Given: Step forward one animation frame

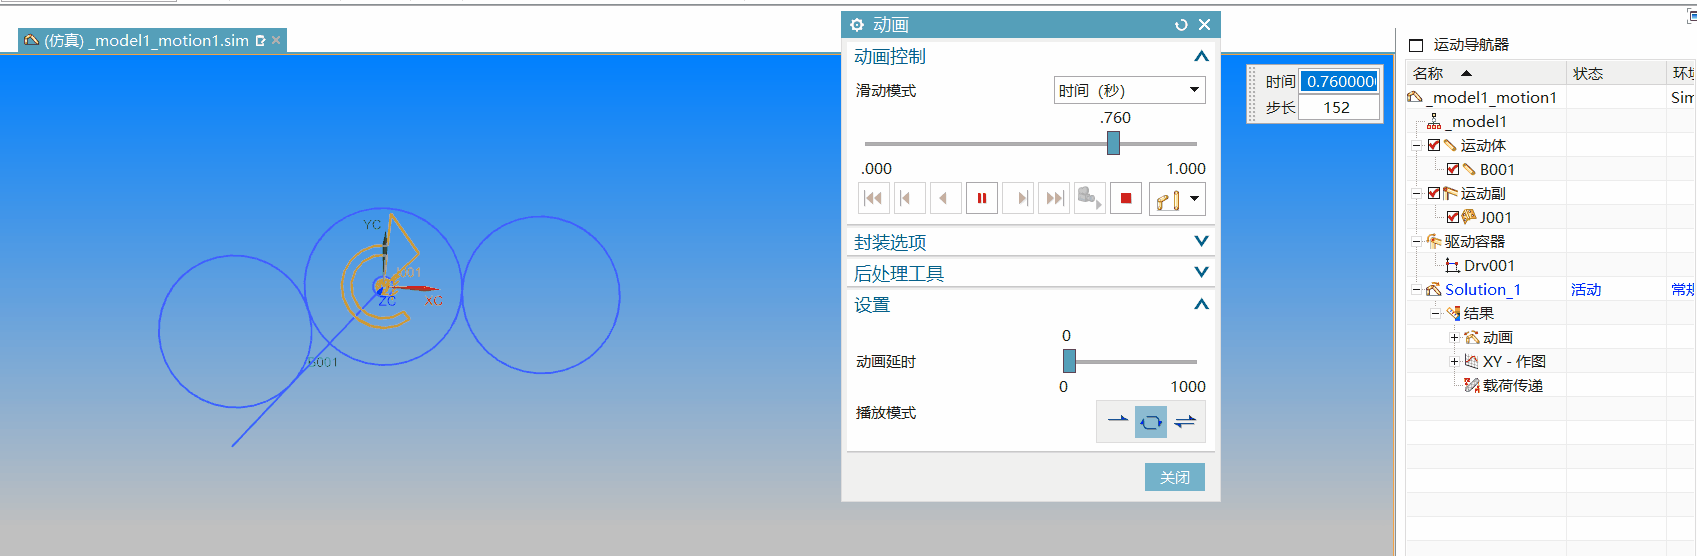Looking at the screenshot, I should 1018,198.
